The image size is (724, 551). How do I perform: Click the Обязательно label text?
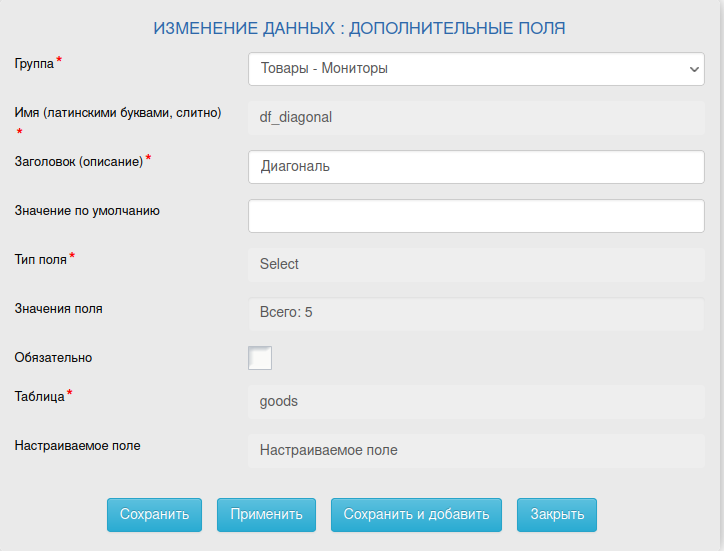tap(53, 357)
